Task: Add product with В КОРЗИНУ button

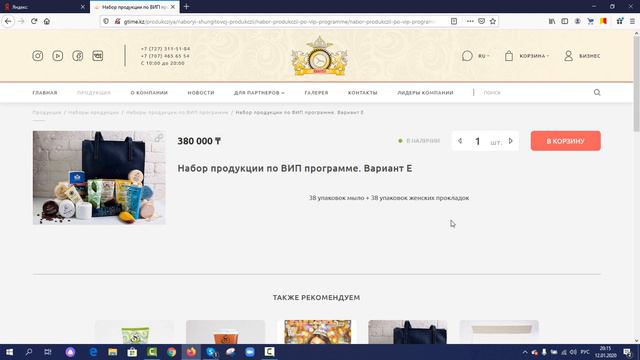Action: coord(566,141)
